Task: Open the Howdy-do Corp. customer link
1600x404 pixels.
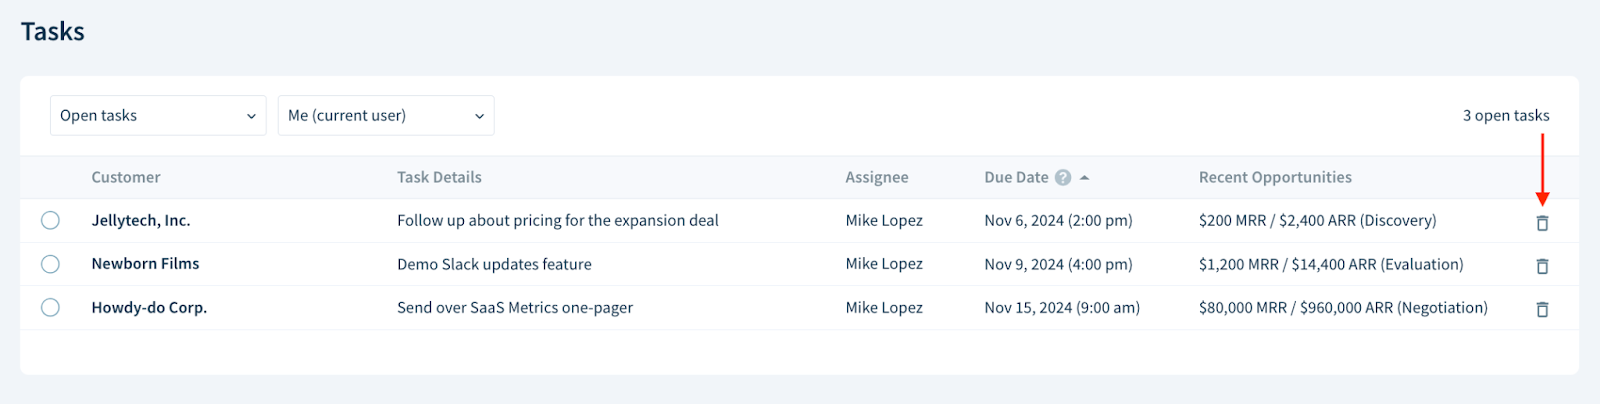Action: (x=149, y=307)
